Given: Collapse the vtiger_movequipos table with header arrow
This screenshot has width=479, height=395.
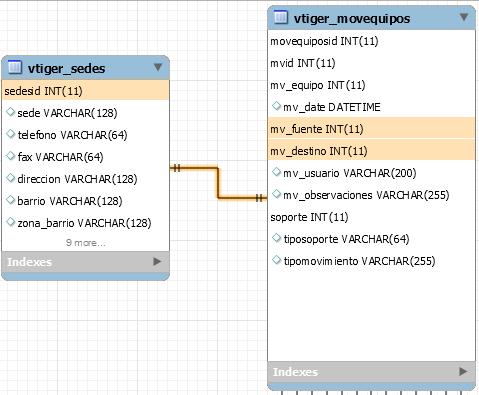Looking at the screenshot, I should tap(464, 17).
